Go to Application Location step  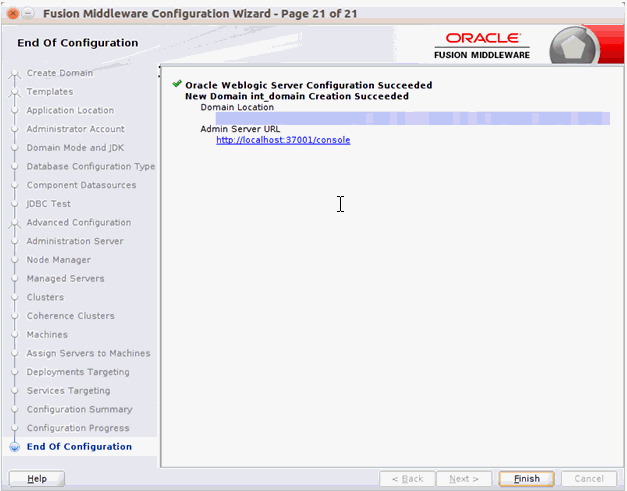point(70,110)
